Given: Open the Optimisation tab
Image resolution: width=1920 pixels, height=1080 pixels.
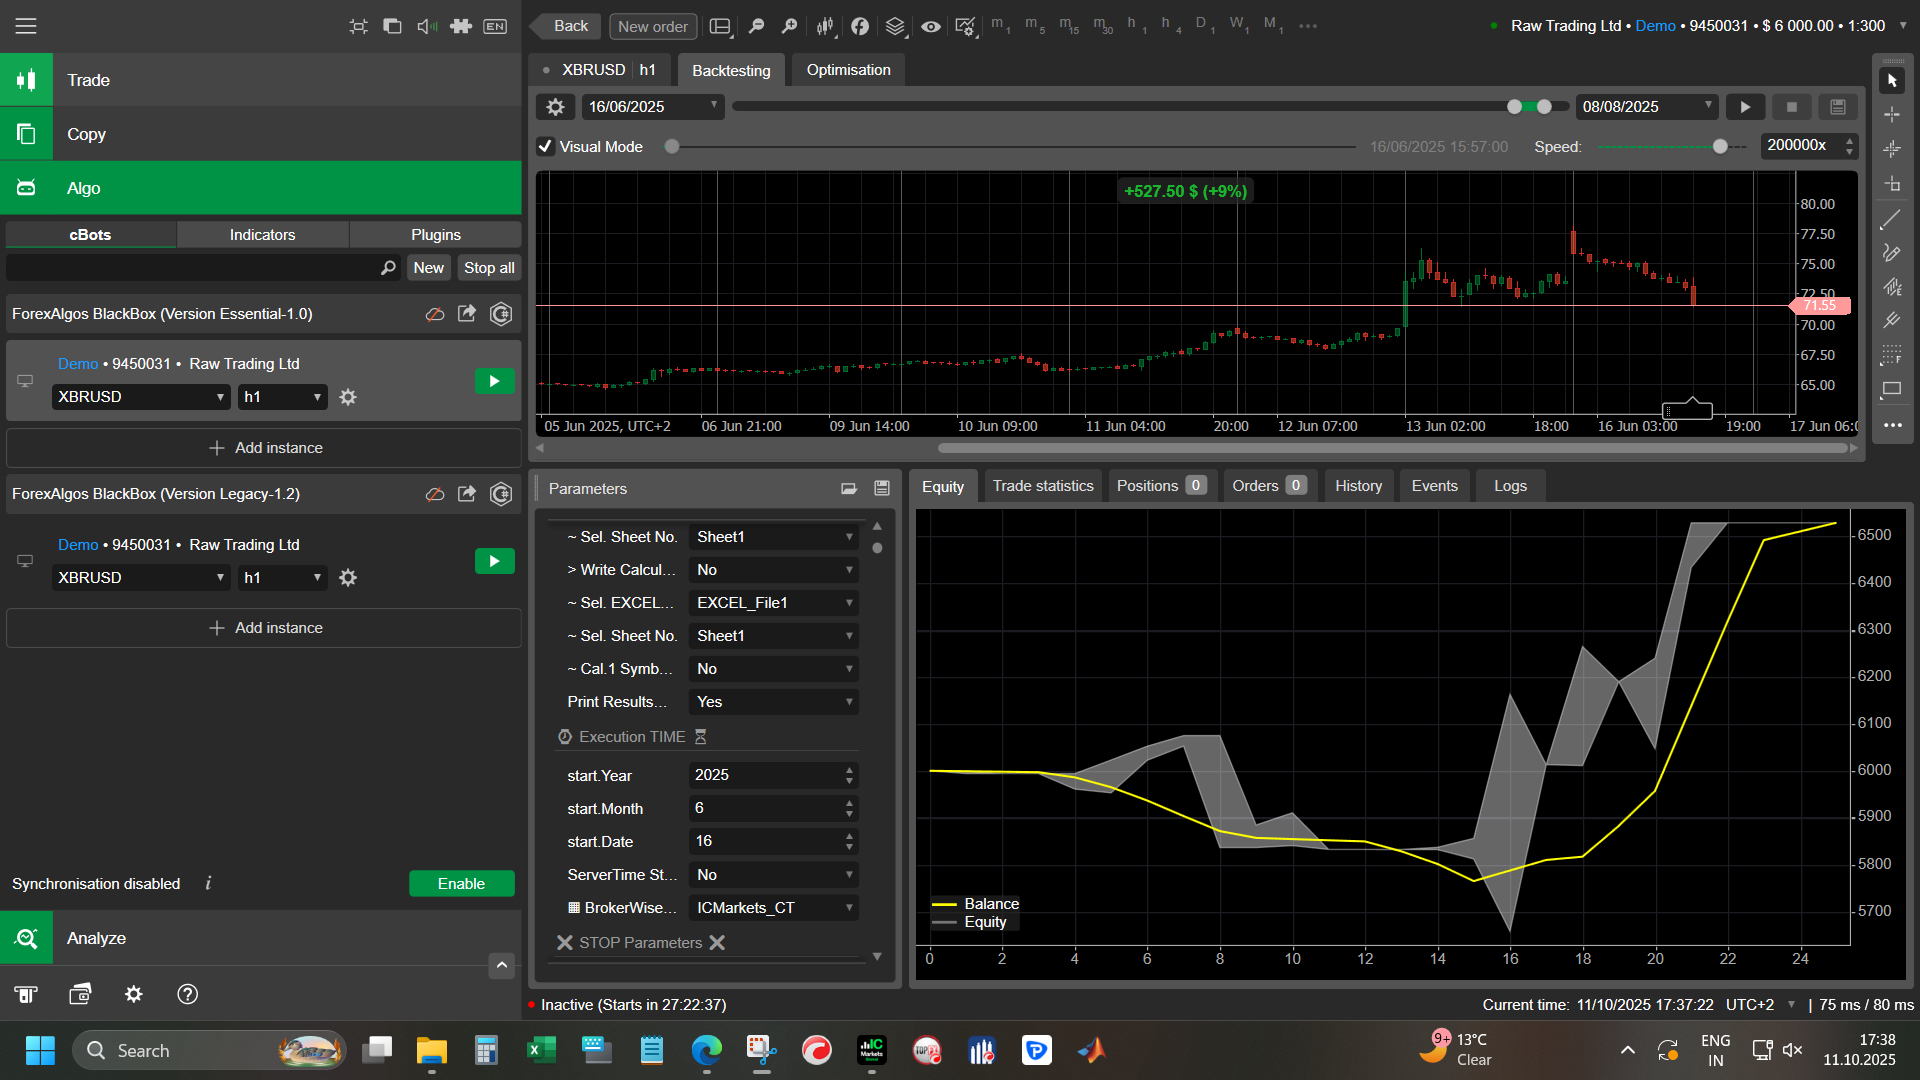Looking at the screenshot, I should coord(848,70).
